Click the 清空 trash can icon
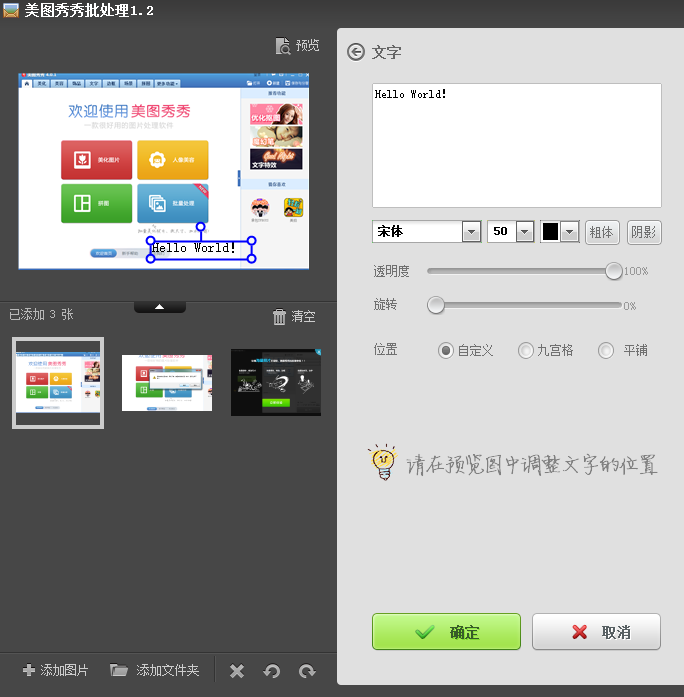684x697 pixels. click(279, 316)
